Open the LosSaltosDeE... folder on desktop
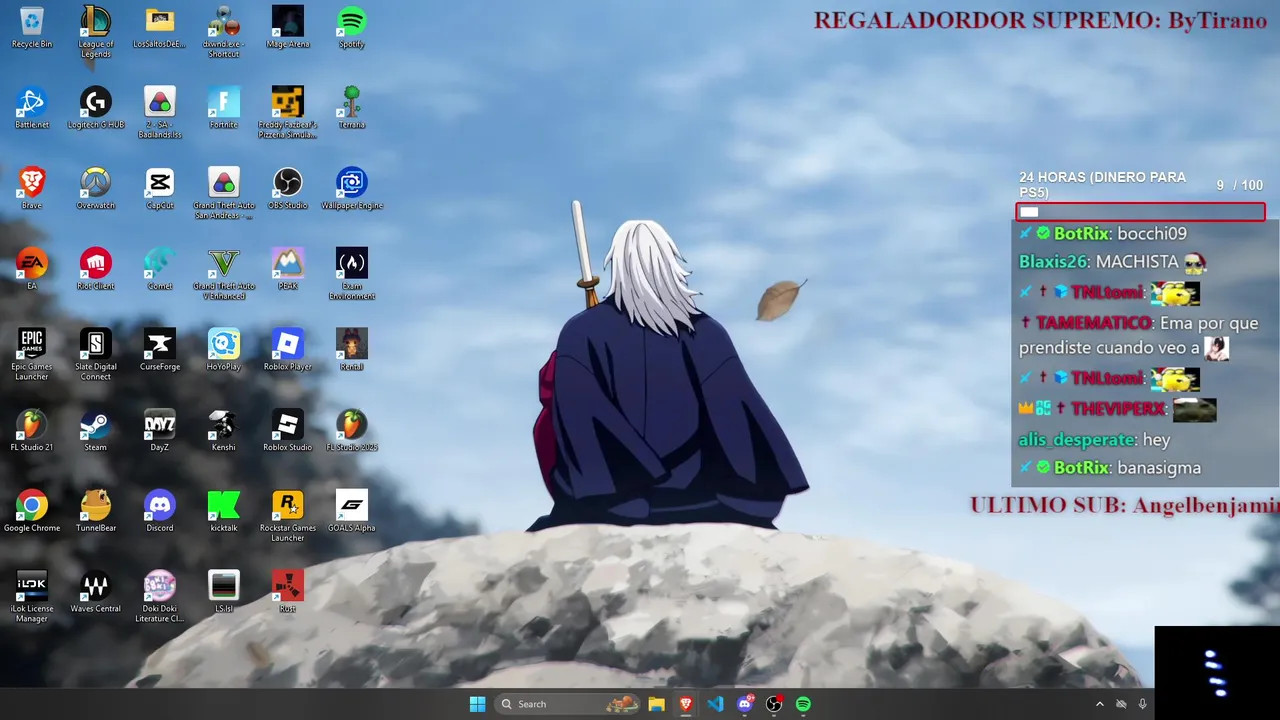1280x720 pixels. coord(160,27)
